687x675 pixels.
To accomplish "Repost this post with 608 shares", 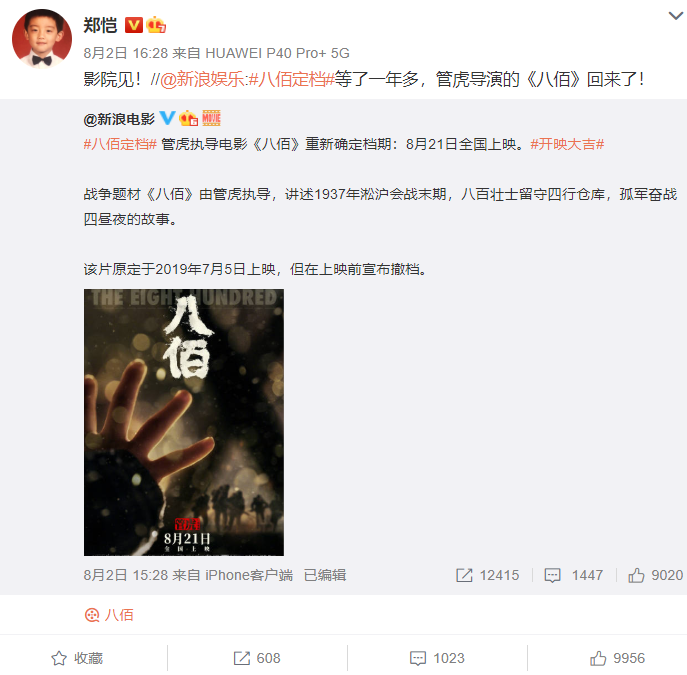I will tap(257, 658).
